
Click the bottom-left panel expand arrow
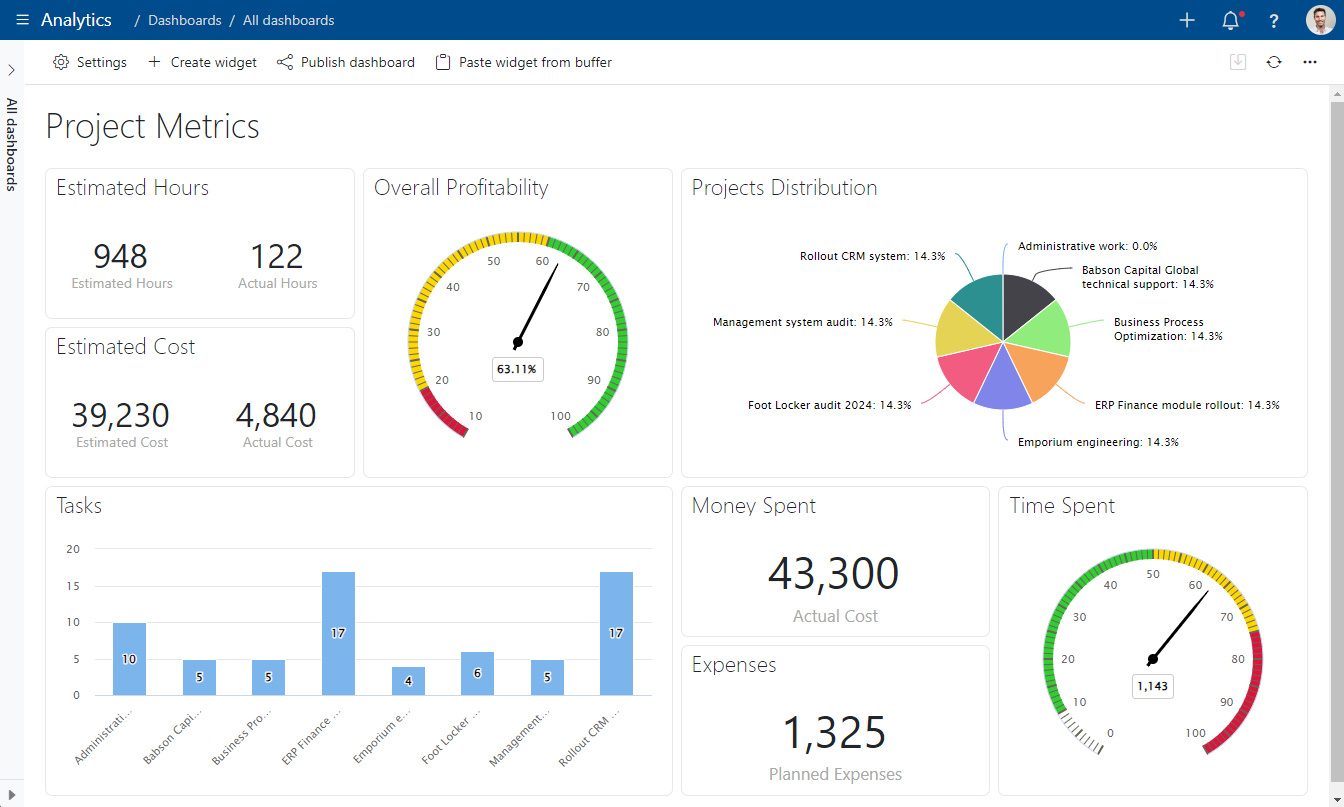point(11,795)
